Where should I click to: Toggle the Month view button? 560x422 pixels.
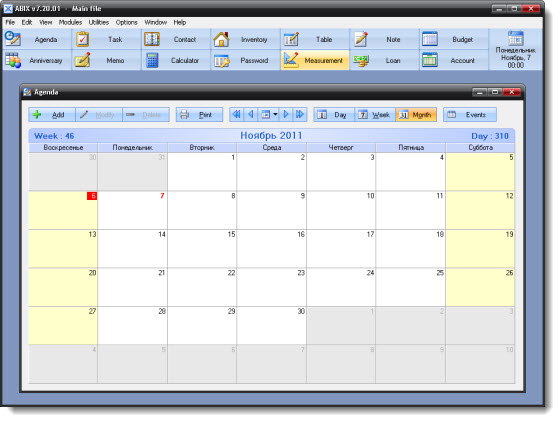(416, 115)
